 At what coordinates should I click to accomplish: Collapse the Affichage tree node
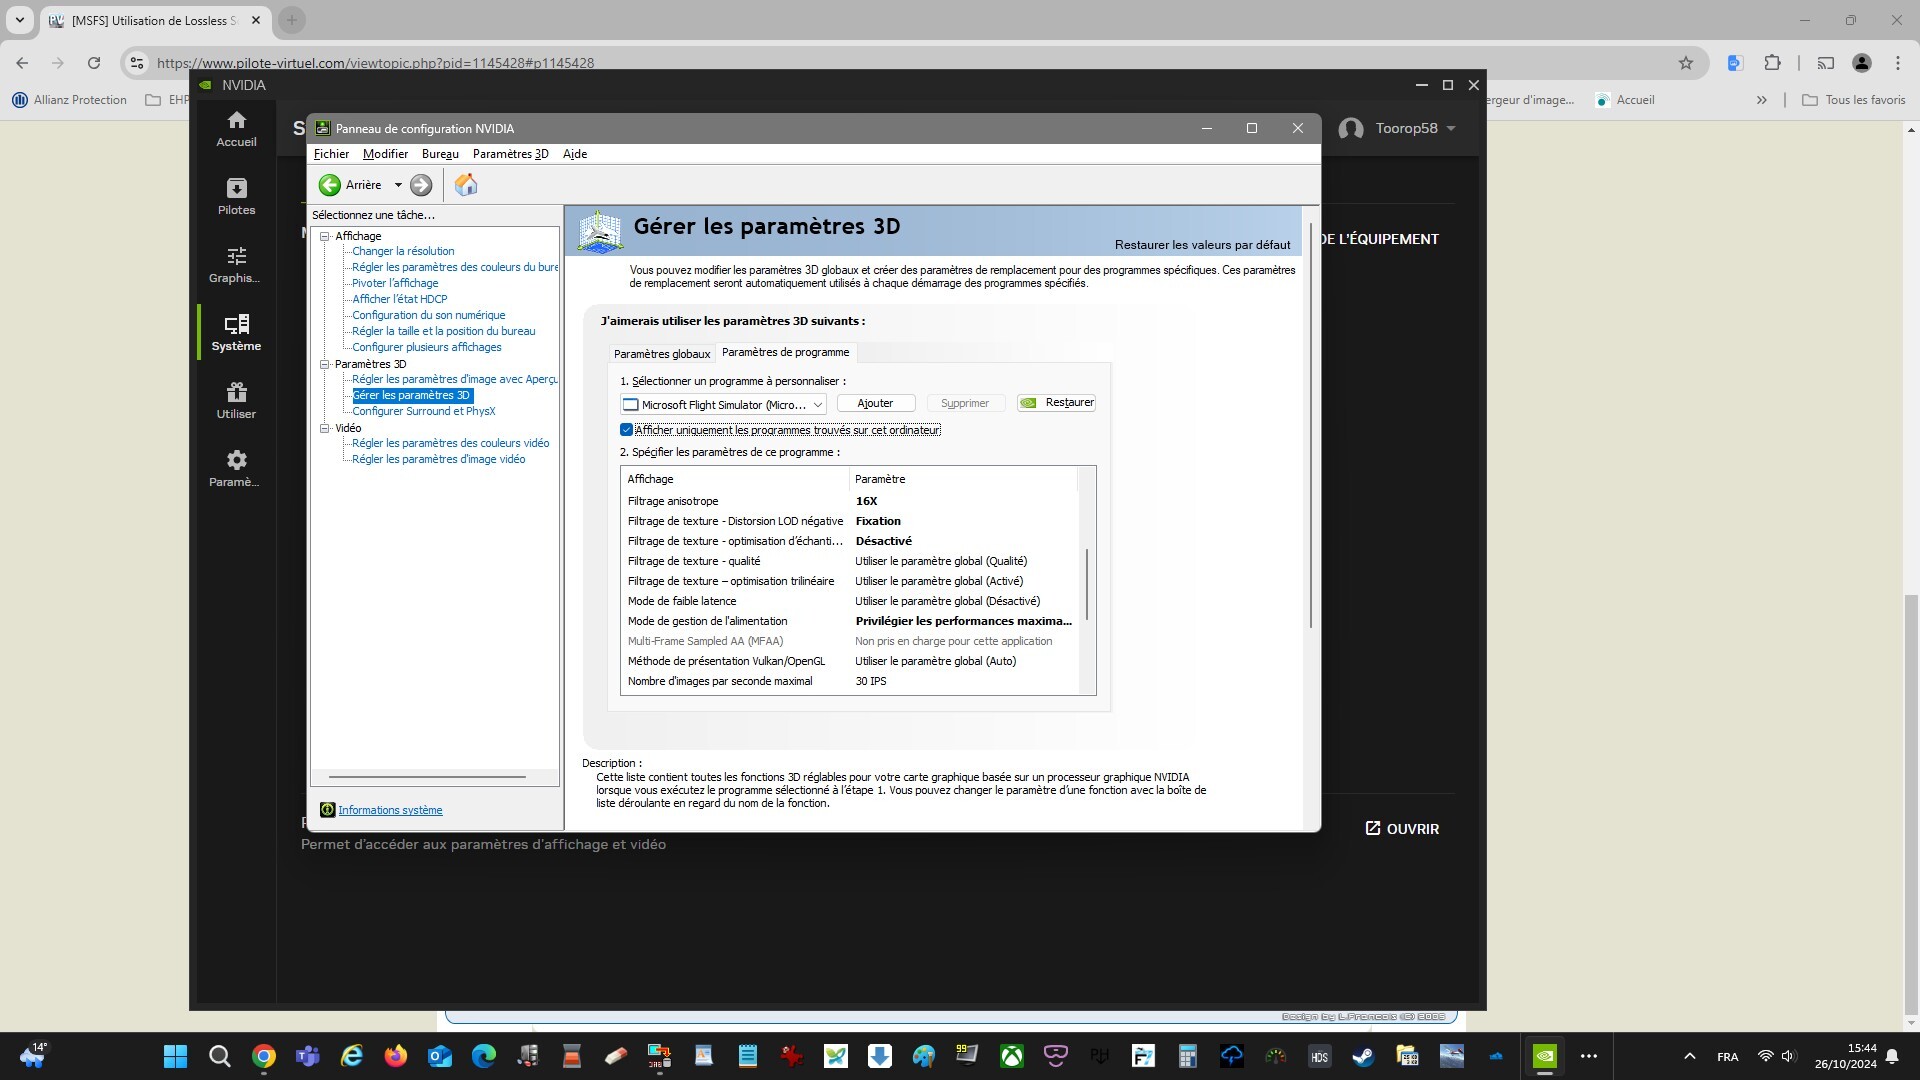click(x=325, y=237)
